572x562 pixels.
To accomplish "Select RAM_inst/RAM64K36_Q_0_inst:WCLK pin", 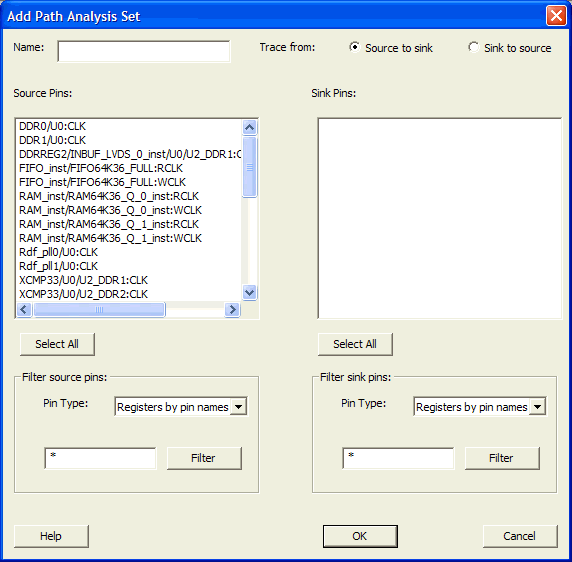I will [111, 210].
